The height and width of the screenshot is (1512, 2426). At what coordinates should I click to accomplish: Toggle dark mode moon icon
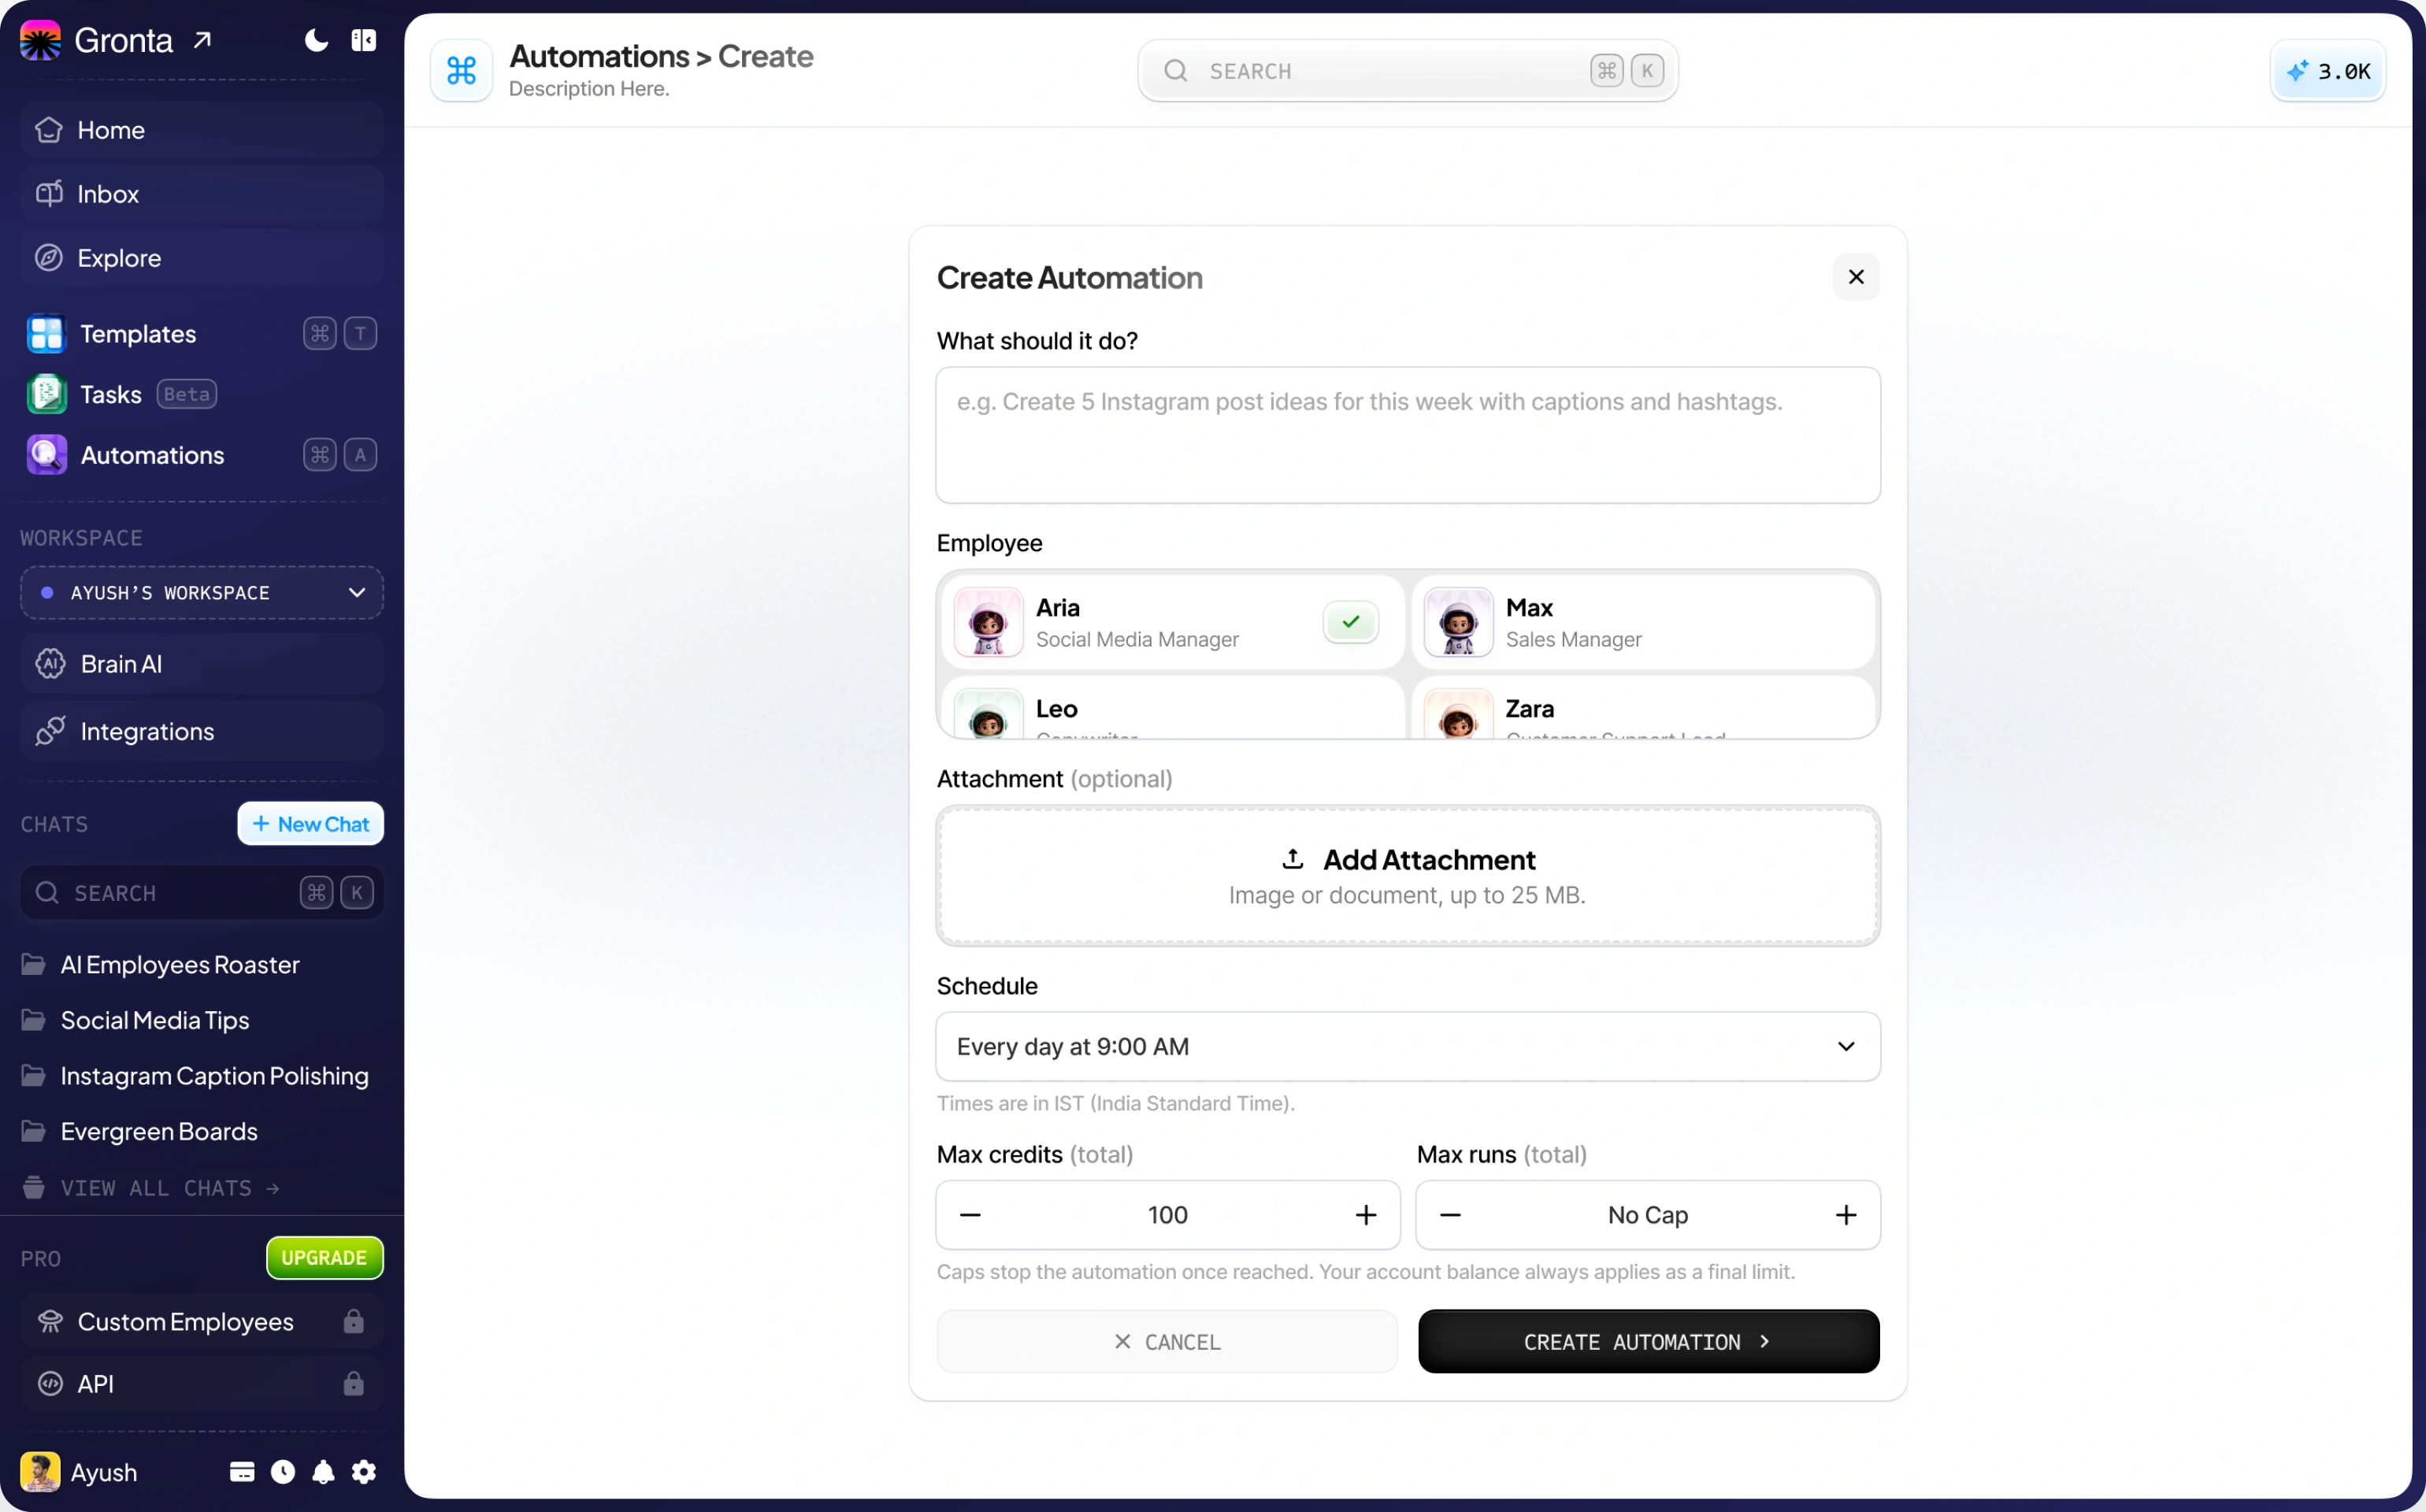[316, 40]
